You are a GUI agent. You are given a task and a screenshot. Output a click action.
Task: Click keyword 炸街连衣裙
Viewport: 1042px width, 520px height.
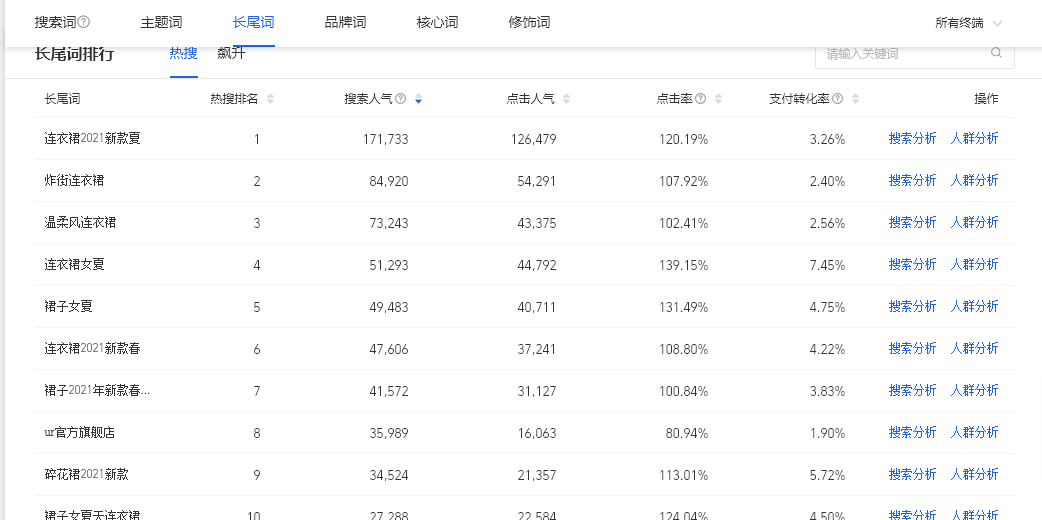(74, 180)
